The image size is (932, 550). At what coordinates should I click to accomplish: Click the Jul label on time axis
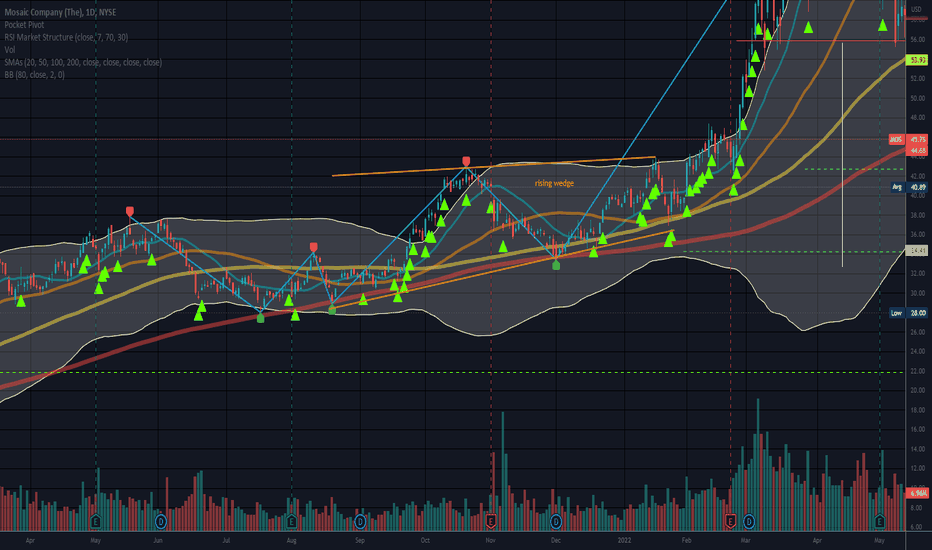tap(226, 540)
